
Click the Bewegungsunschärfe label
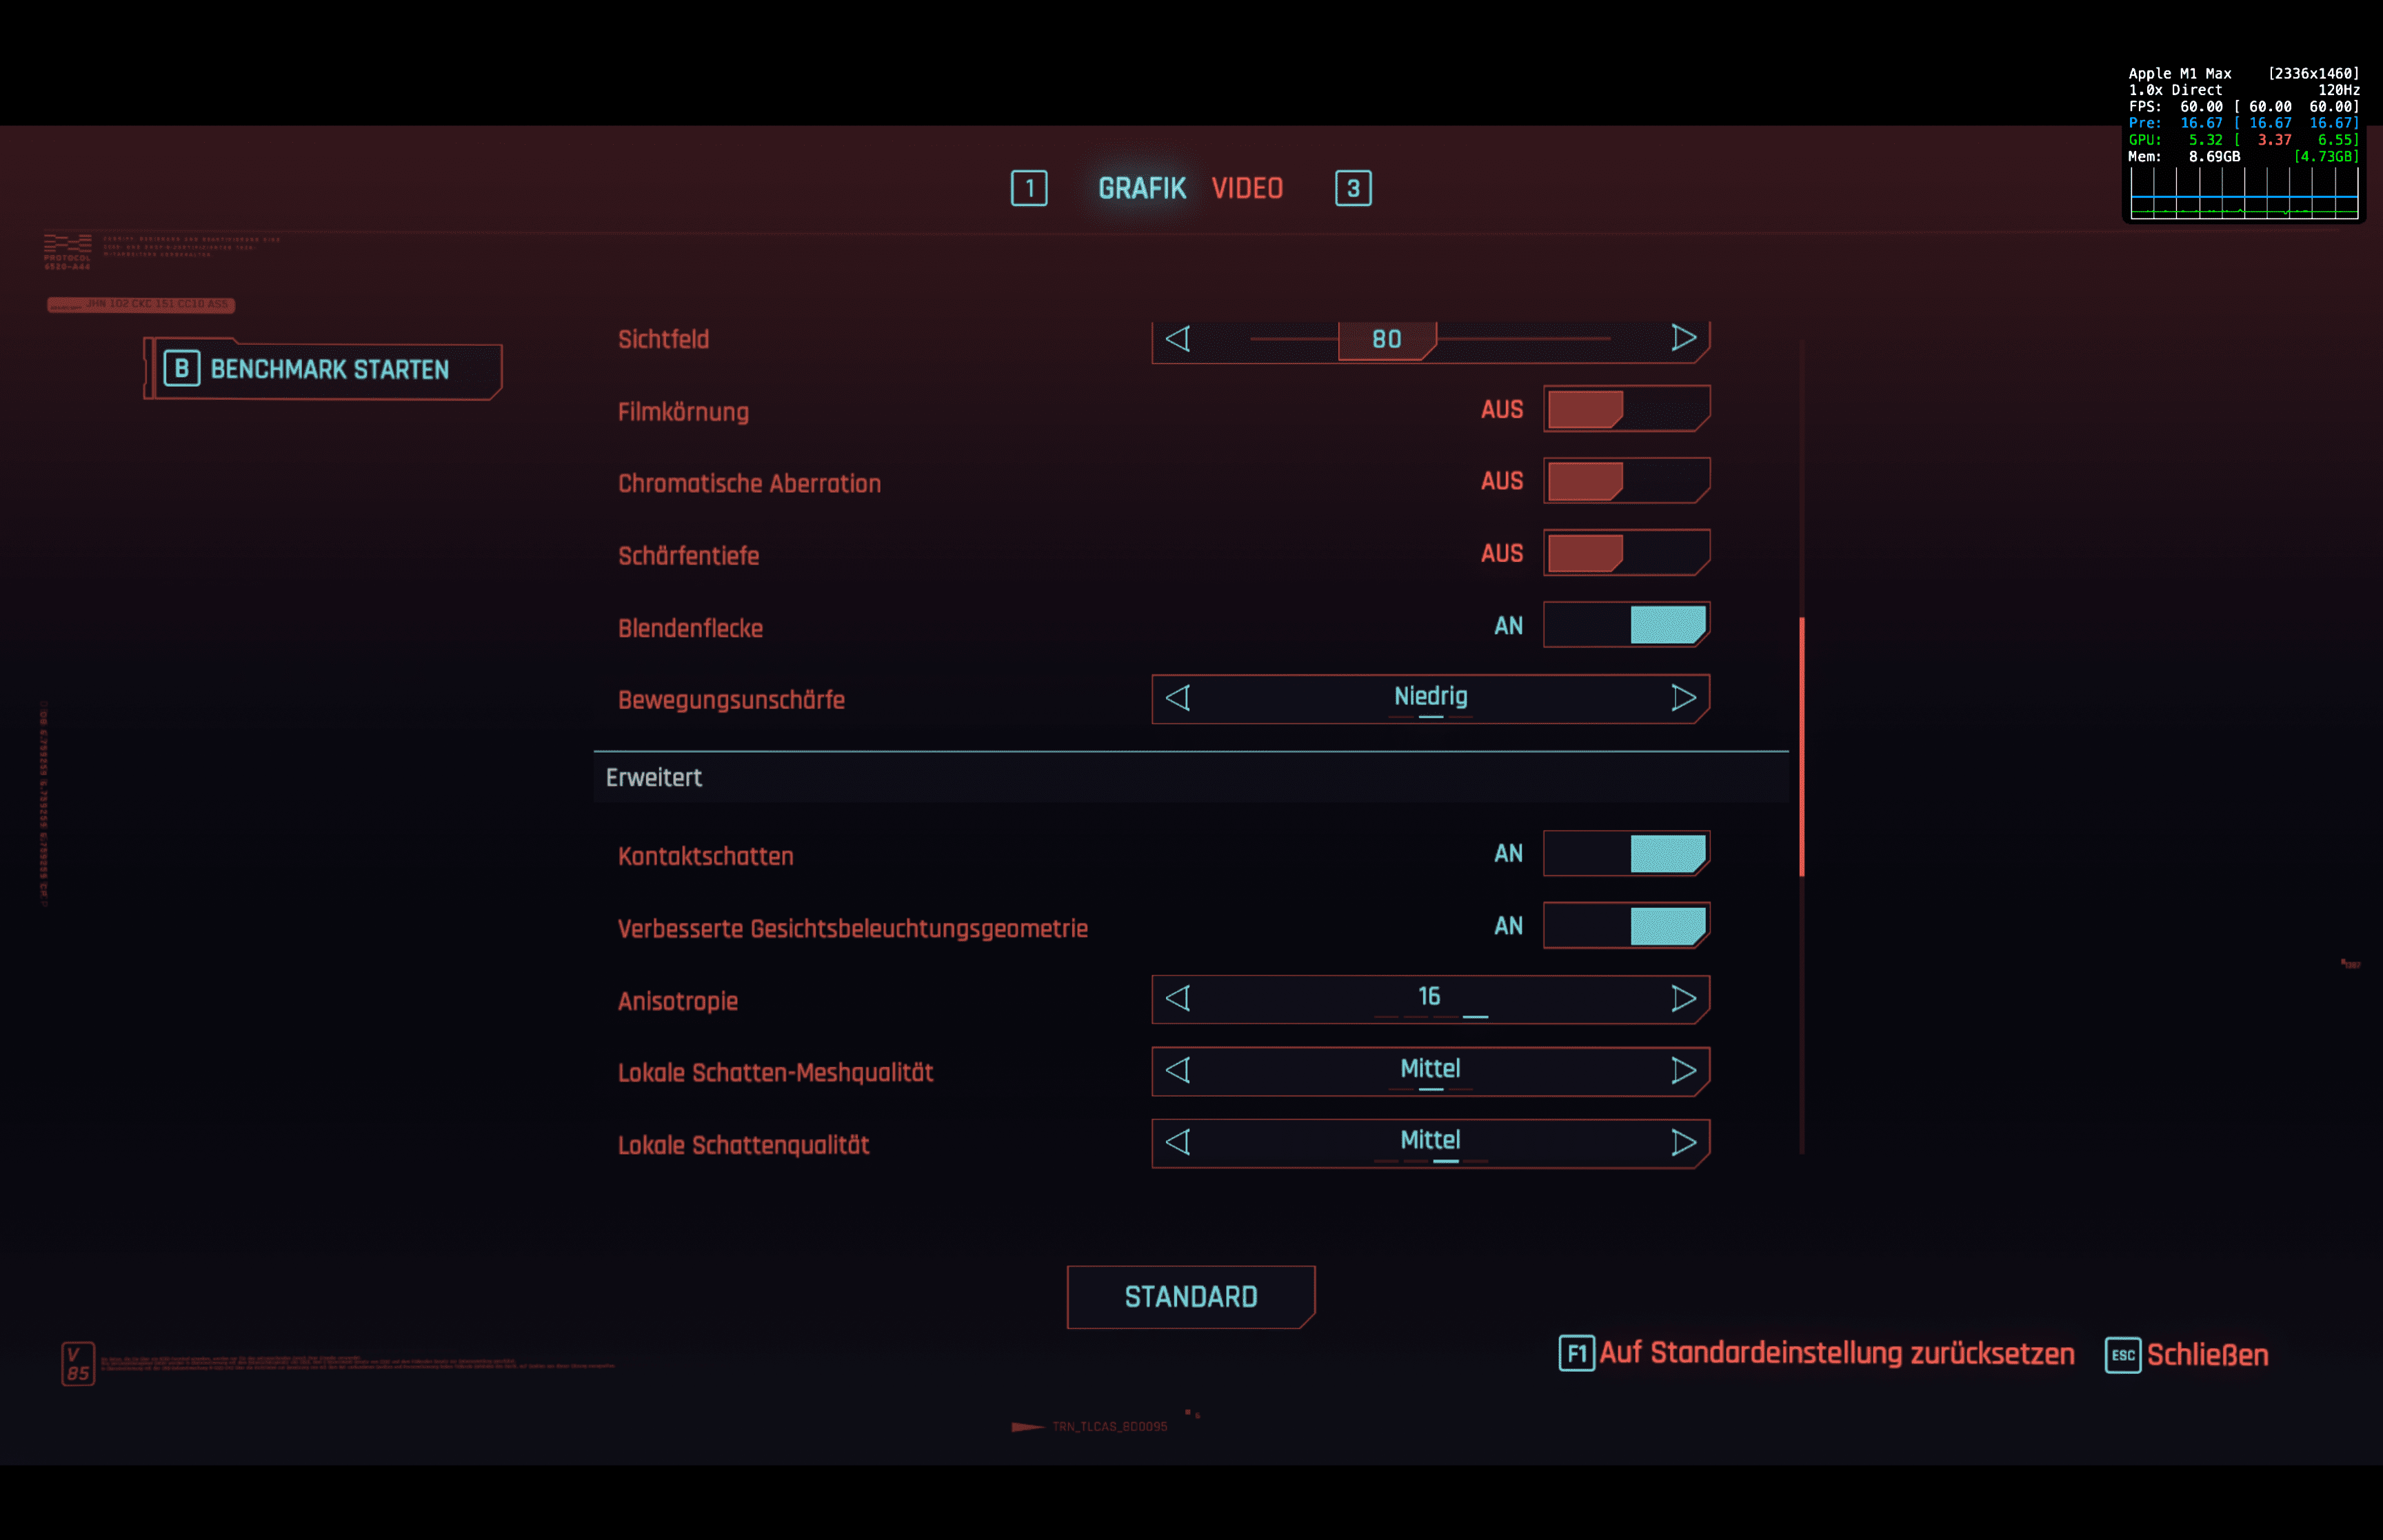[x=731, y=700]
